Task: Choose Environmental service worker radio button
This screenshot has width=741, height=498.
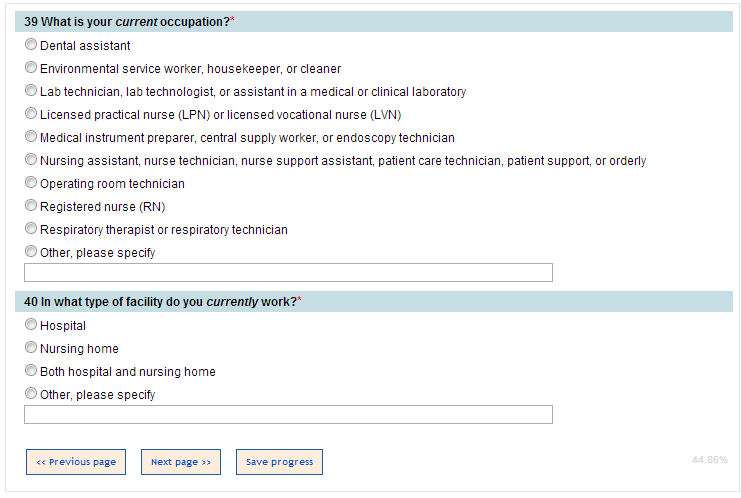Action: tap(31, 68)
